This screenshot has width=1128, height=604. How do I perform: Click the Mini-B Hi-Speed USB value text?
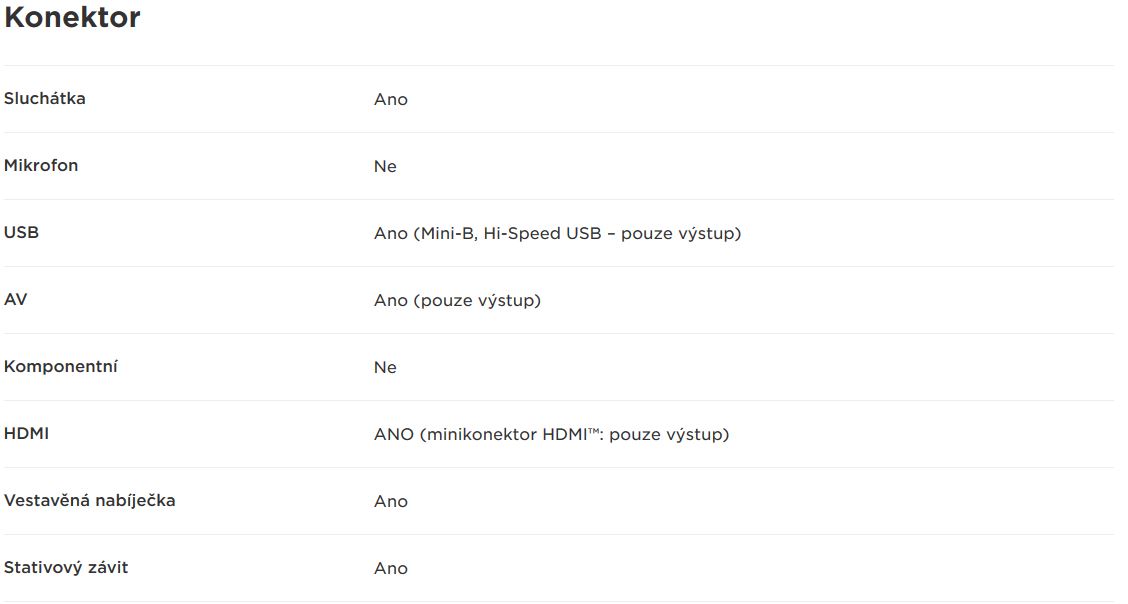[558, 234]
